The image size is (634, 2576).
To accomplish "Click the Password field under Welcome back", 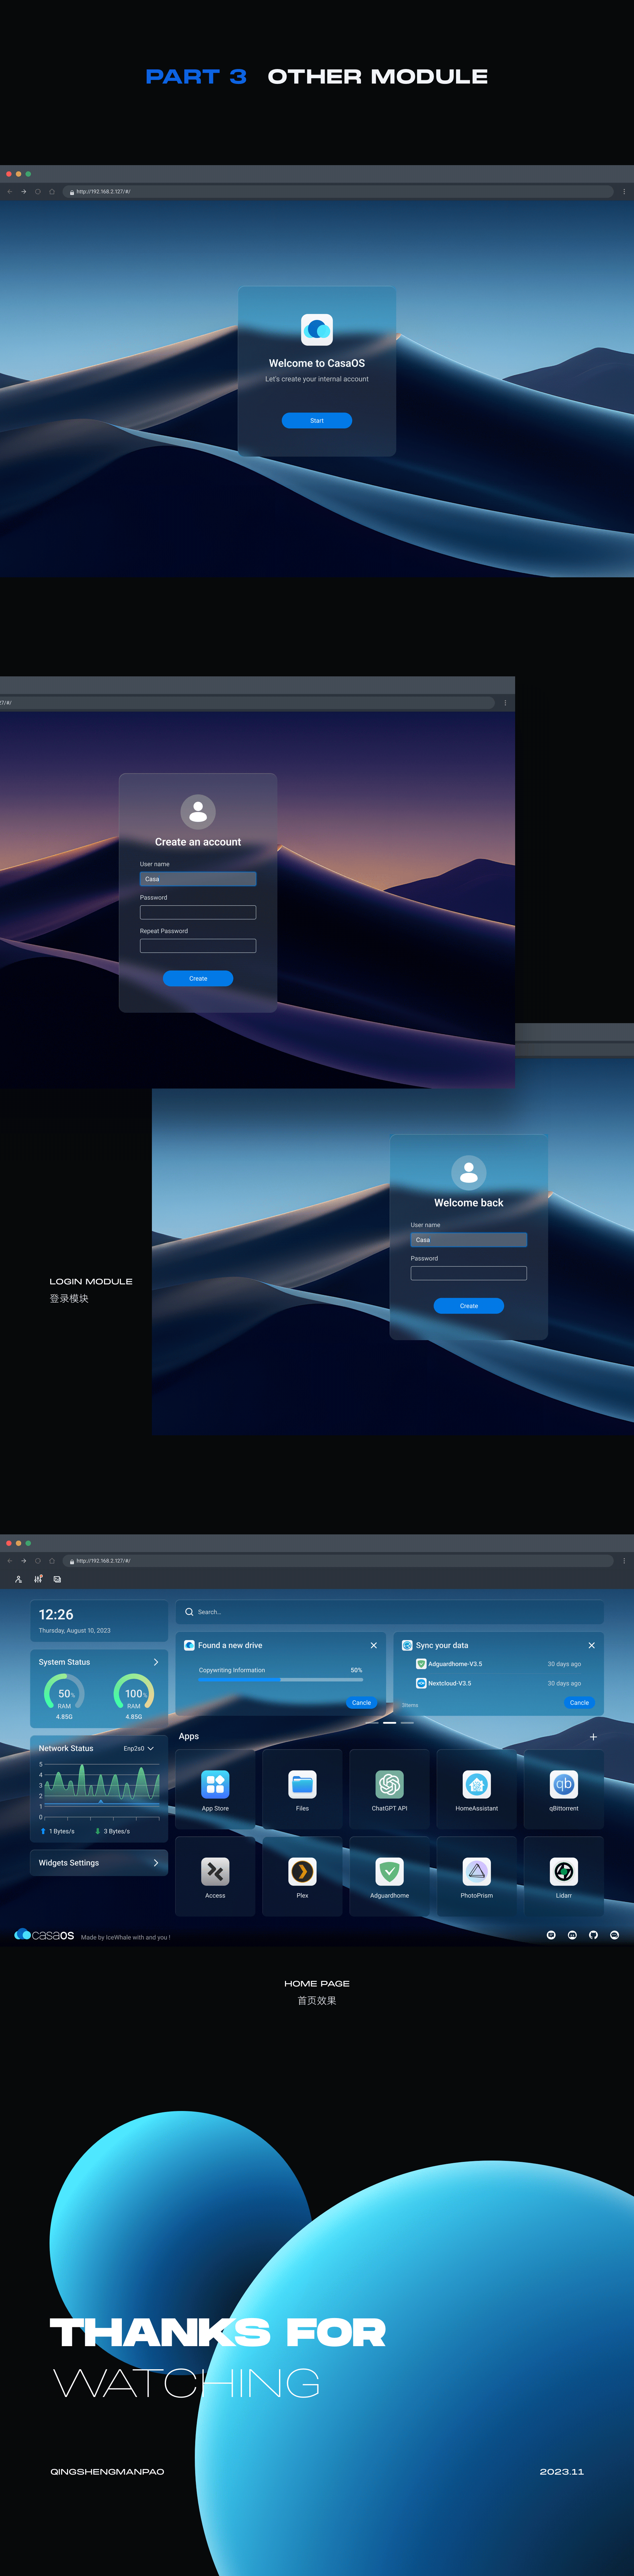I will click(469, 1273).
